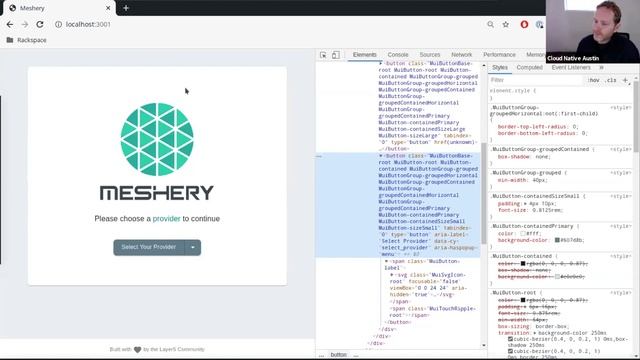The width and height of the screenshot is (640, 360).
Task: Open site info icon beside localhost:3001
Action: pyautogui.click(x=58, y=24)
